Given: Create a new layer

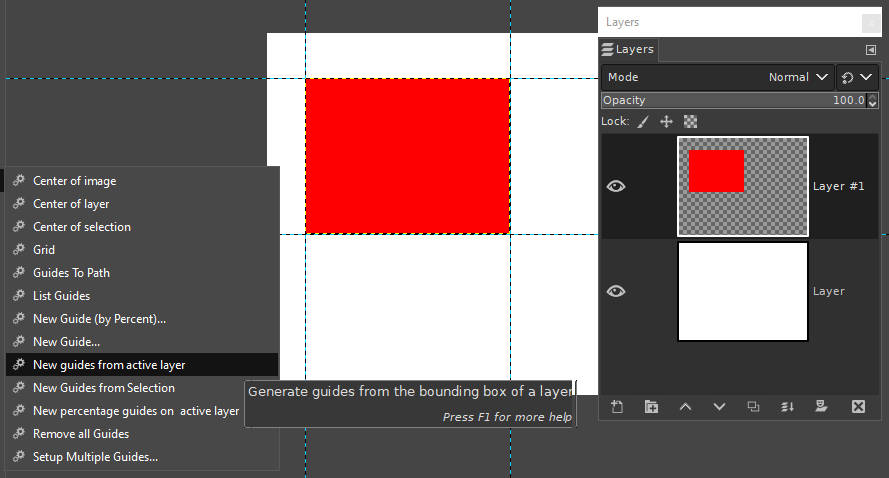Looking at the screenshot, I should pos(617,407).
